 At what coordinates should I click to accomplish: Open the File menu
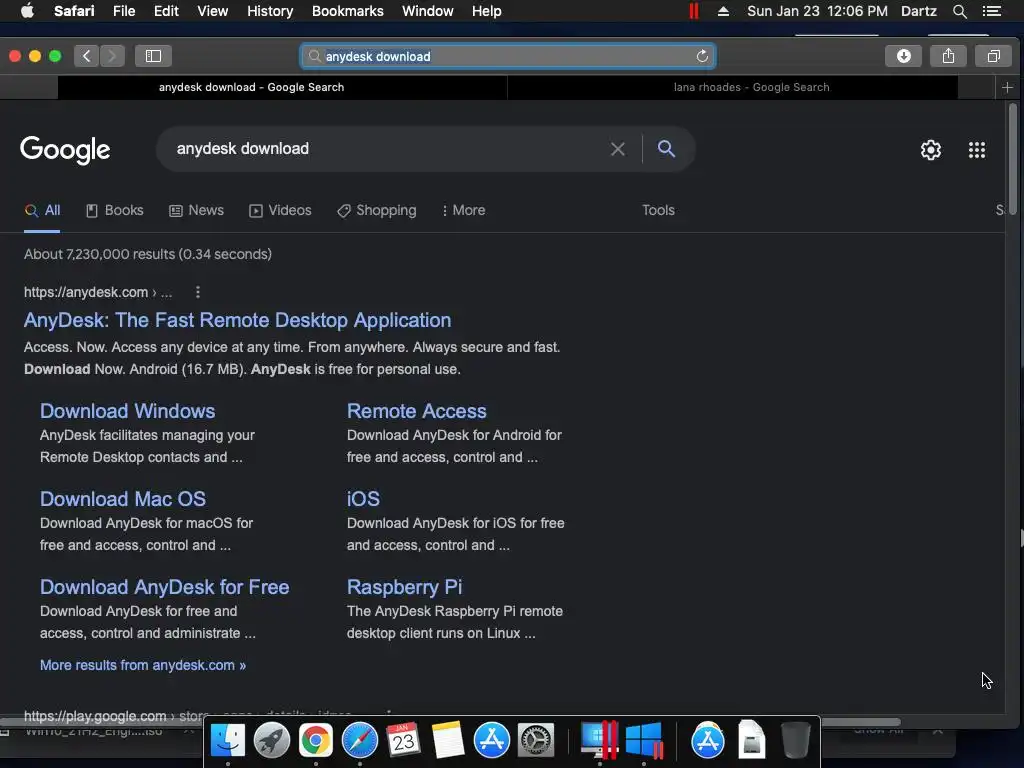pyautogui.click(x=124, y=11)
